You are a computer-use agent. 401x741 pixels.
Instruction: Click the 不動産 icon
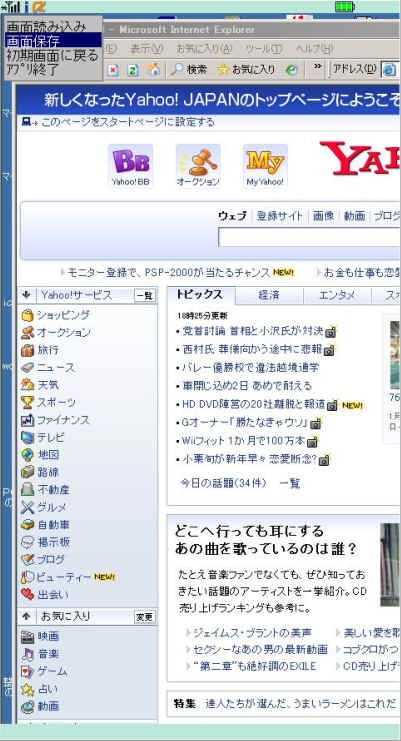coord(28,490)
